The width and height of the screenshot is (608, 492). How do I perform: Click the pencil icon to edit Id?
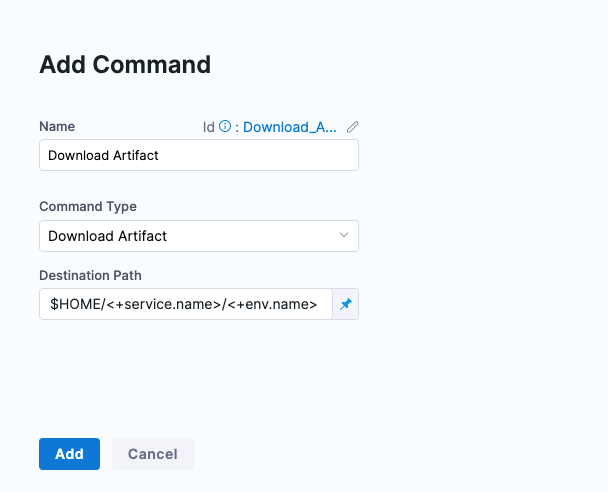[x=352, y=127]
